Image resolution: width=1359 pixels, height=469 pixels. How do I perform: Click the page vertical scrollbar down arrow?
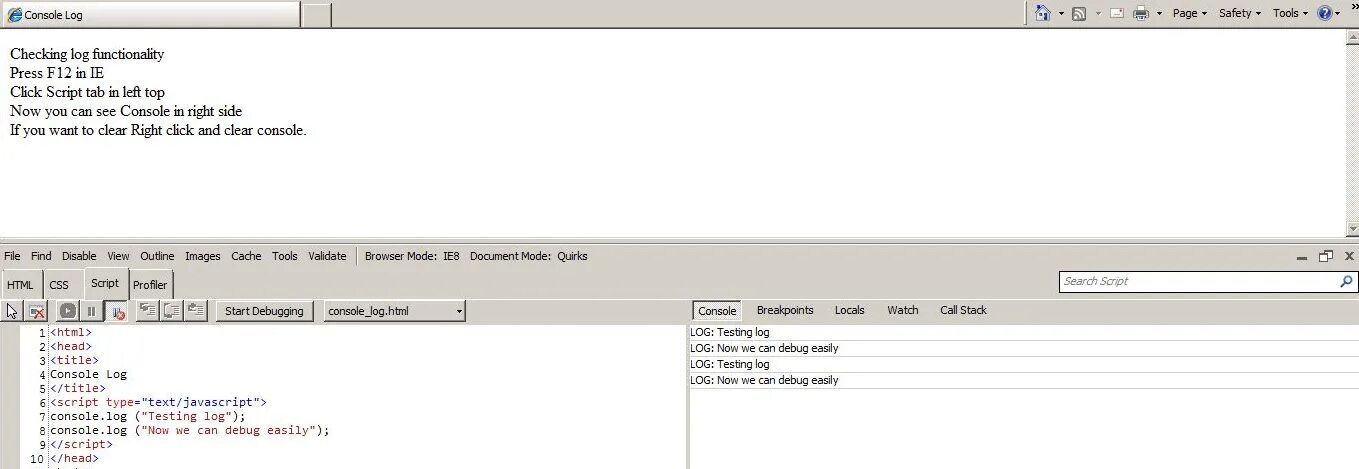tap(1352, 231)
